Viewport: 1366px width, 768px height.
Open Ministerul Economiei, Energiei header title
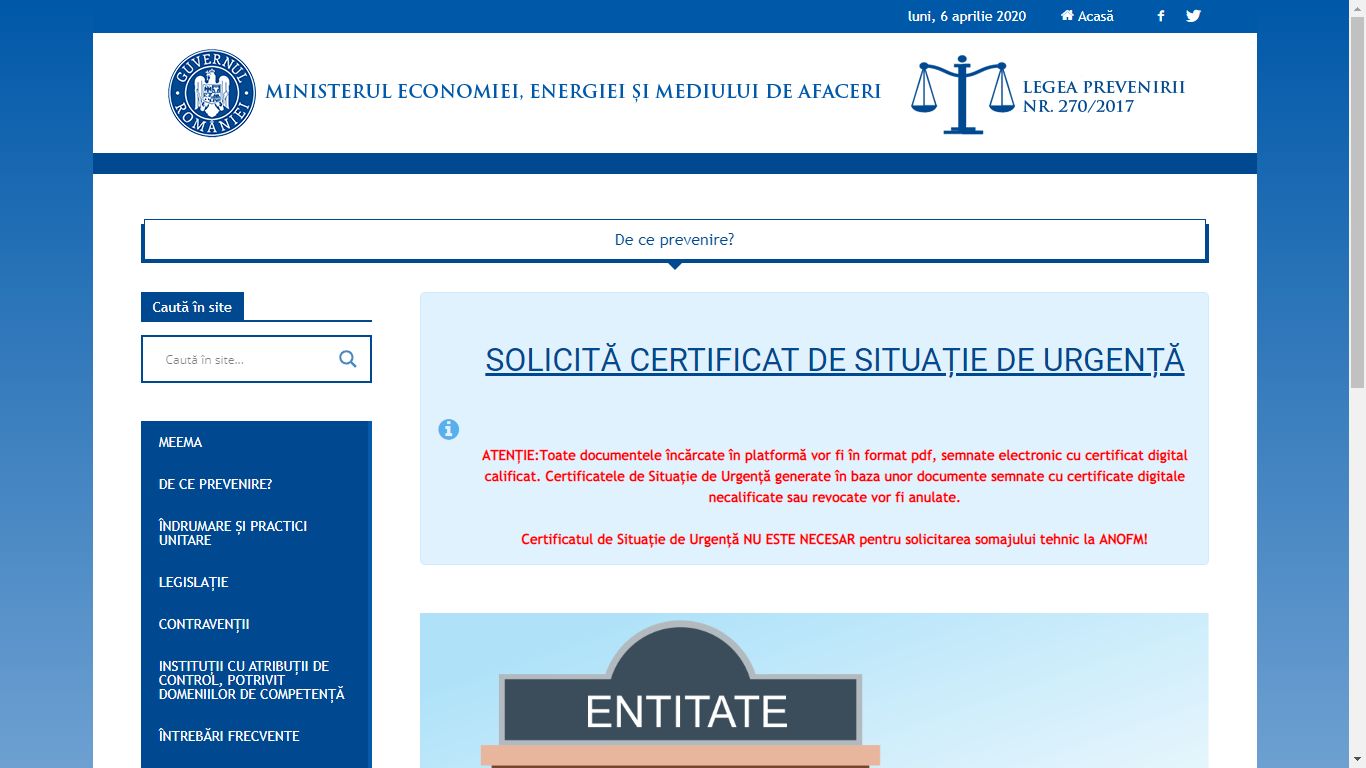pyautogui.click(x=573, y=92)
